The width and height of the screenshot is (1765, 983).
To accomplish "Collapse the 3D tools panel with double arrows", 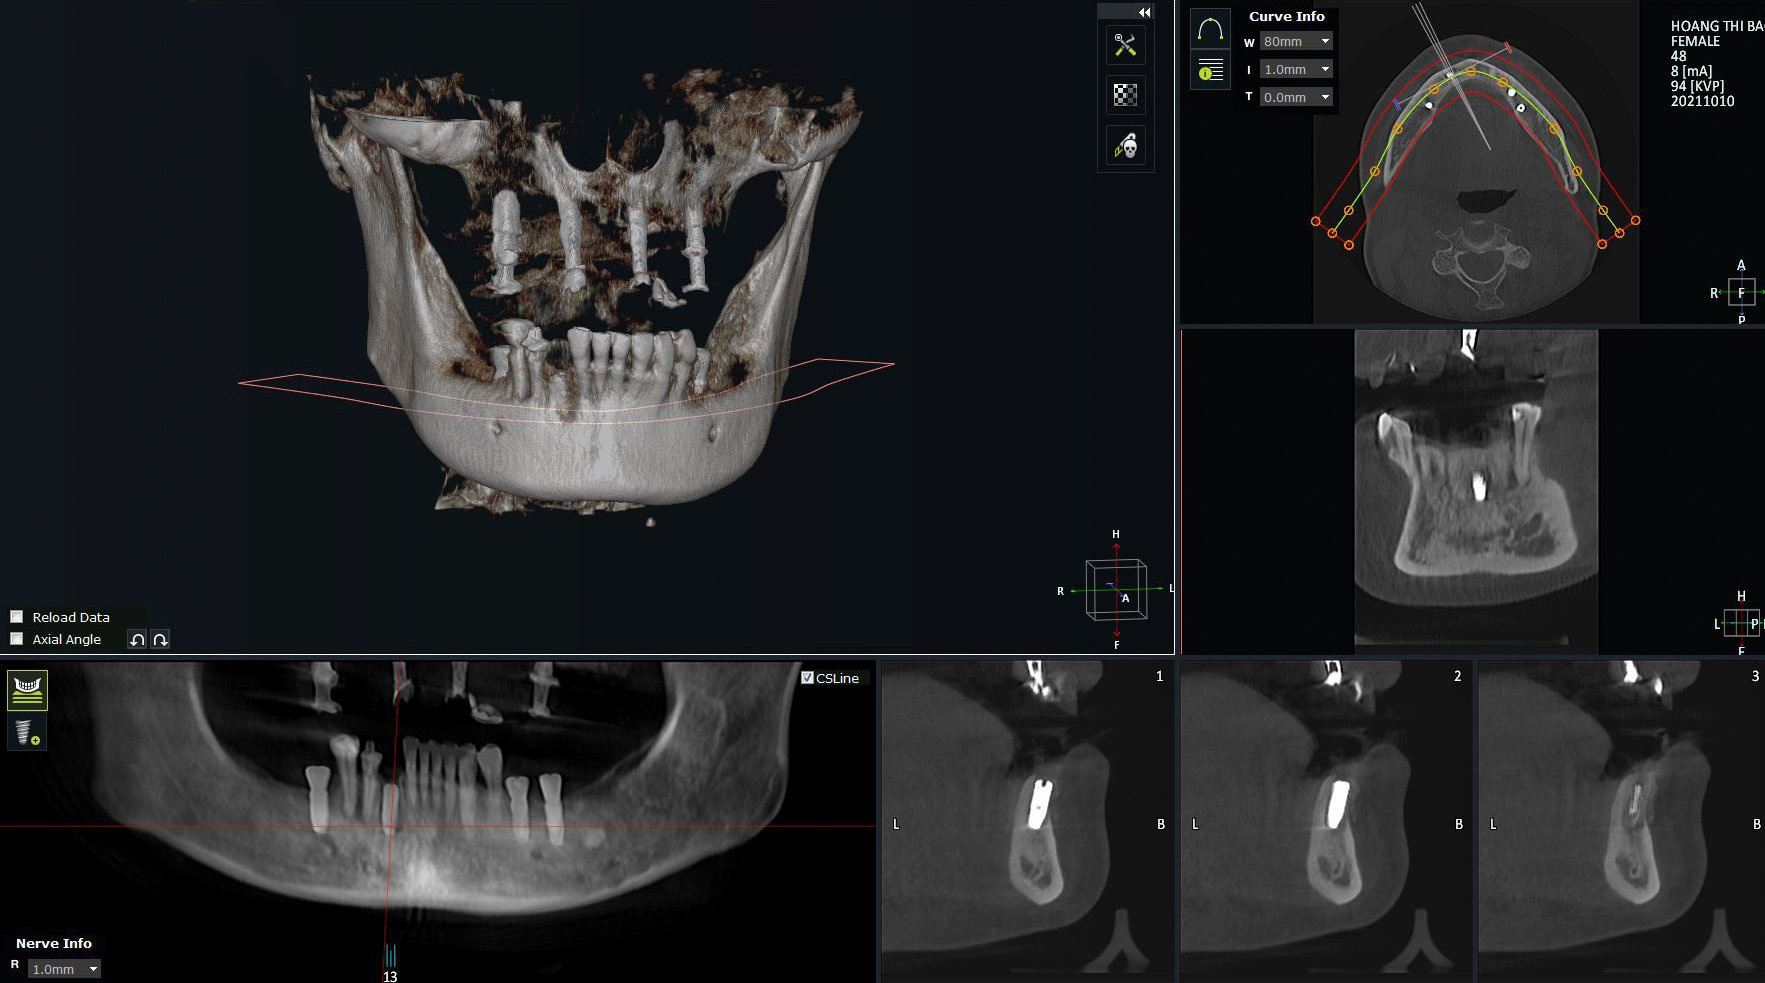I will pyautogui.click(x=1144, y=12).
